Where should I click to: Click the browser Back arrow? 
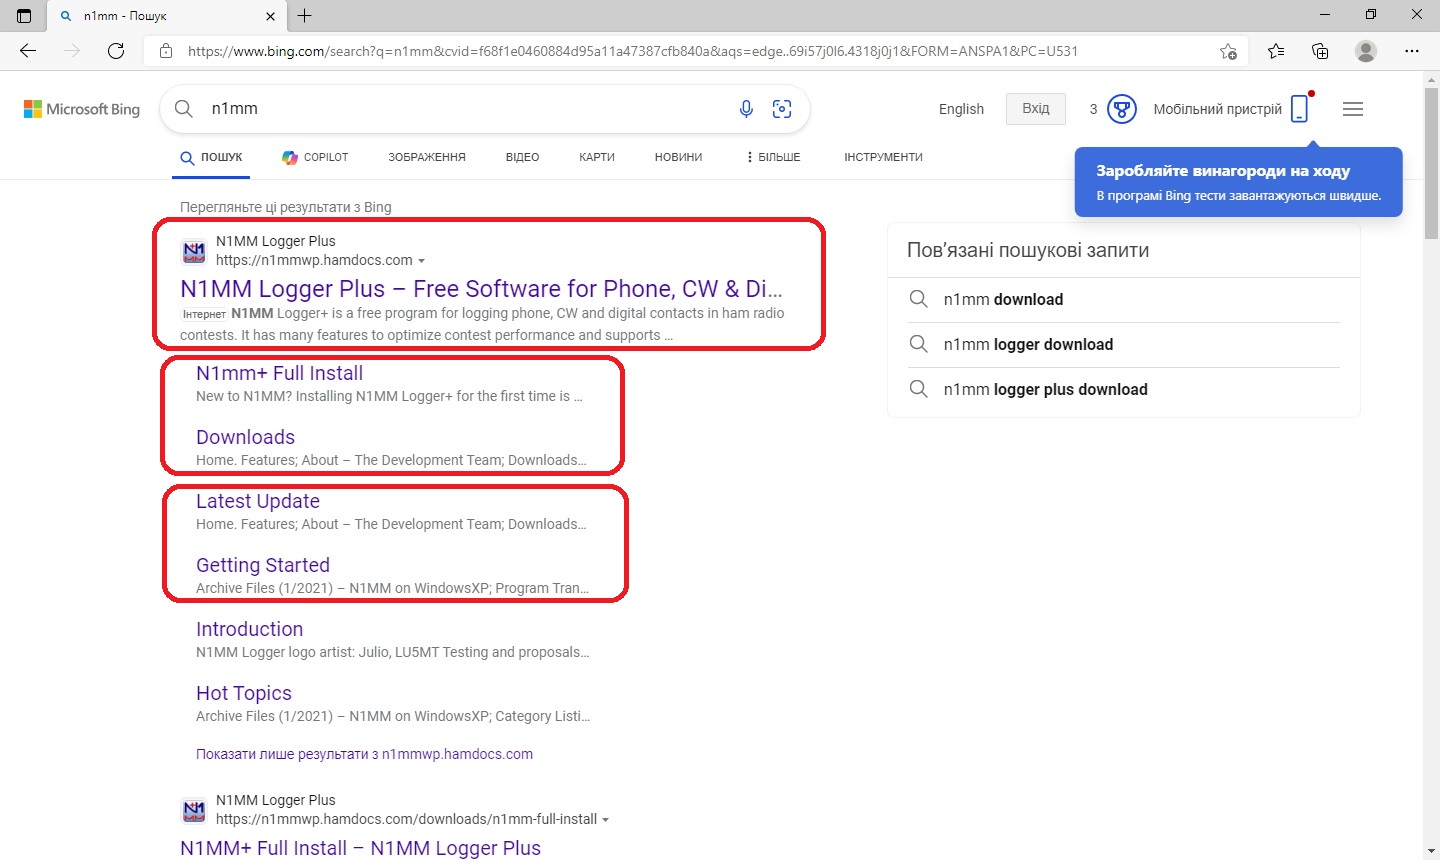click(x=28, y=51)
